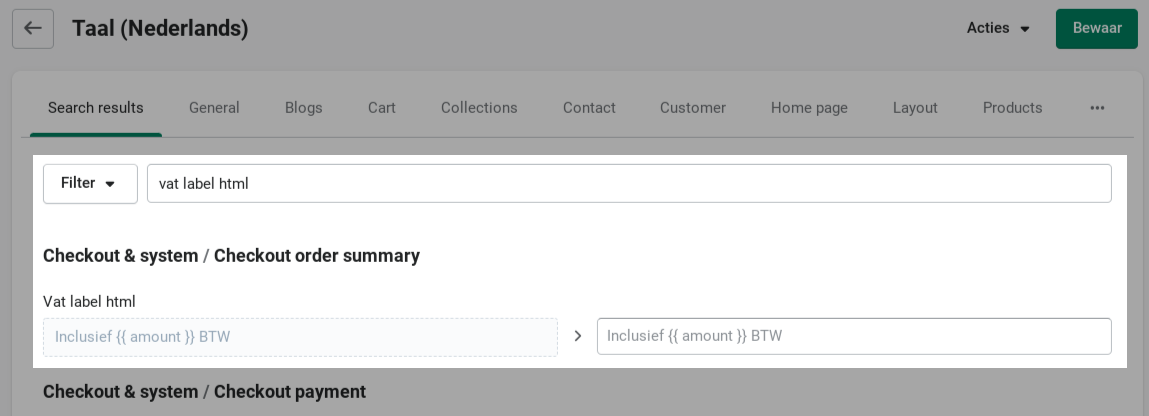Select the Blogs tab
Screen dimensions: 1149x416
tap(304, 108)
